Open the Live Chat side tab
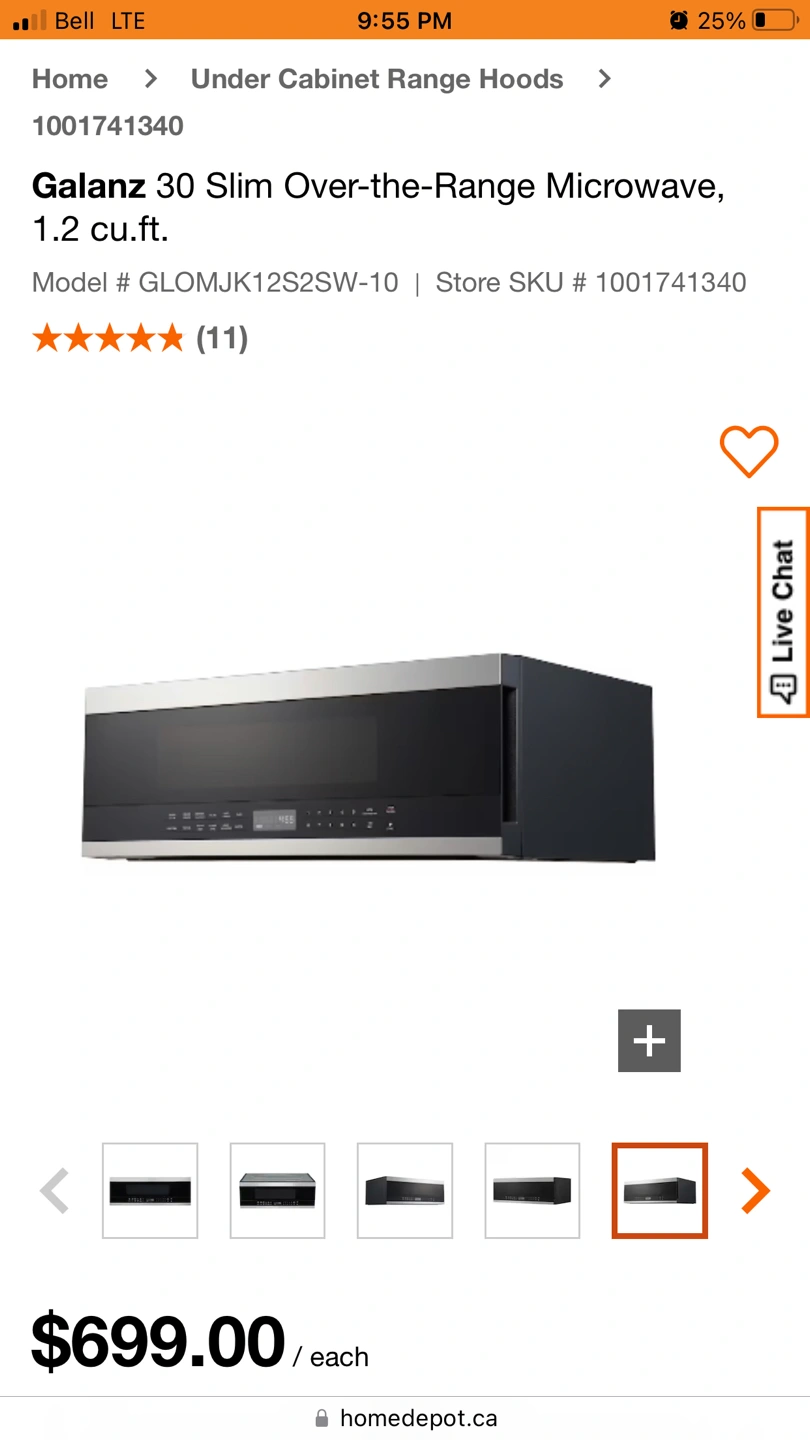810x1440 pixels. pos(783,612)
